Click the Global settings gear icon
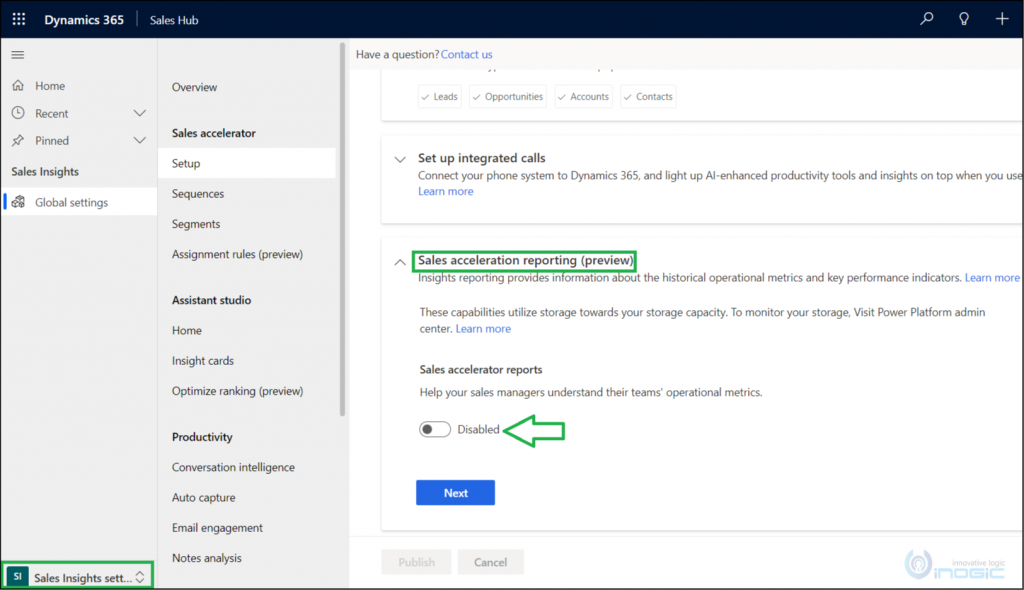The image size is (1024, 590). [x=20, y=200]
